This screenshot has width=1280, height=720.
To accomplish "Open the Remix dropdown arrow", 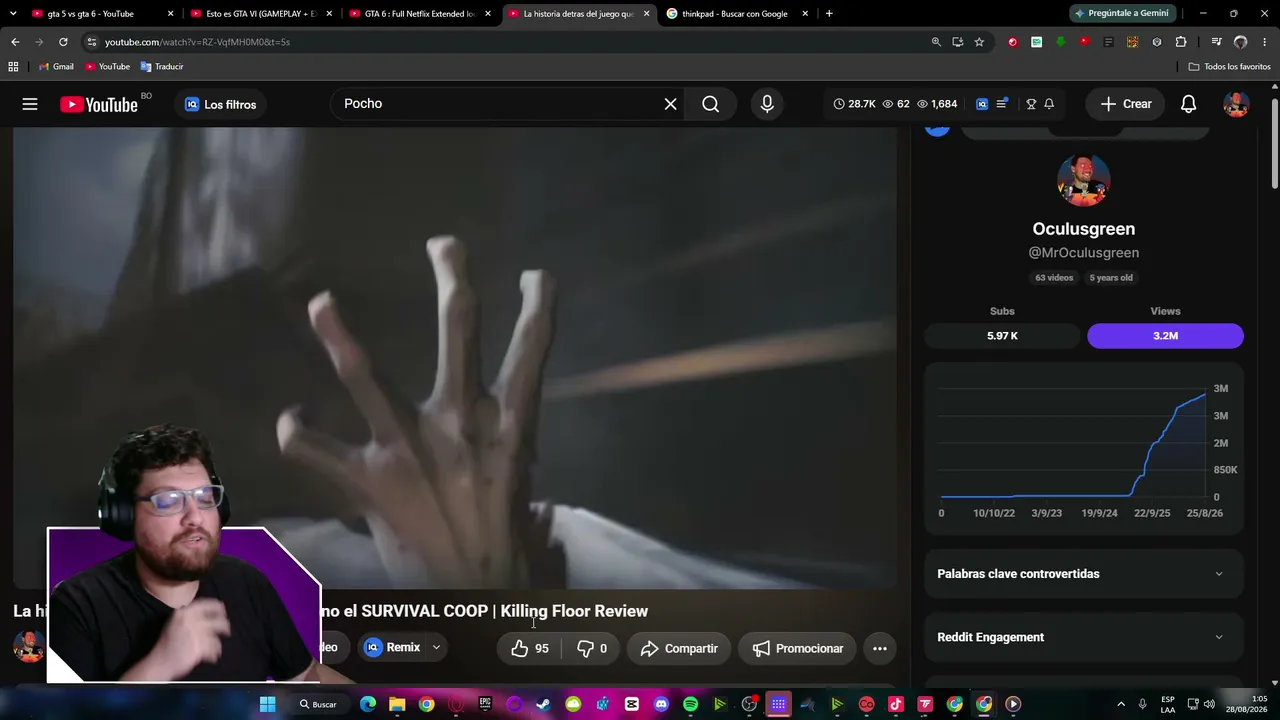I will point(436,648).
